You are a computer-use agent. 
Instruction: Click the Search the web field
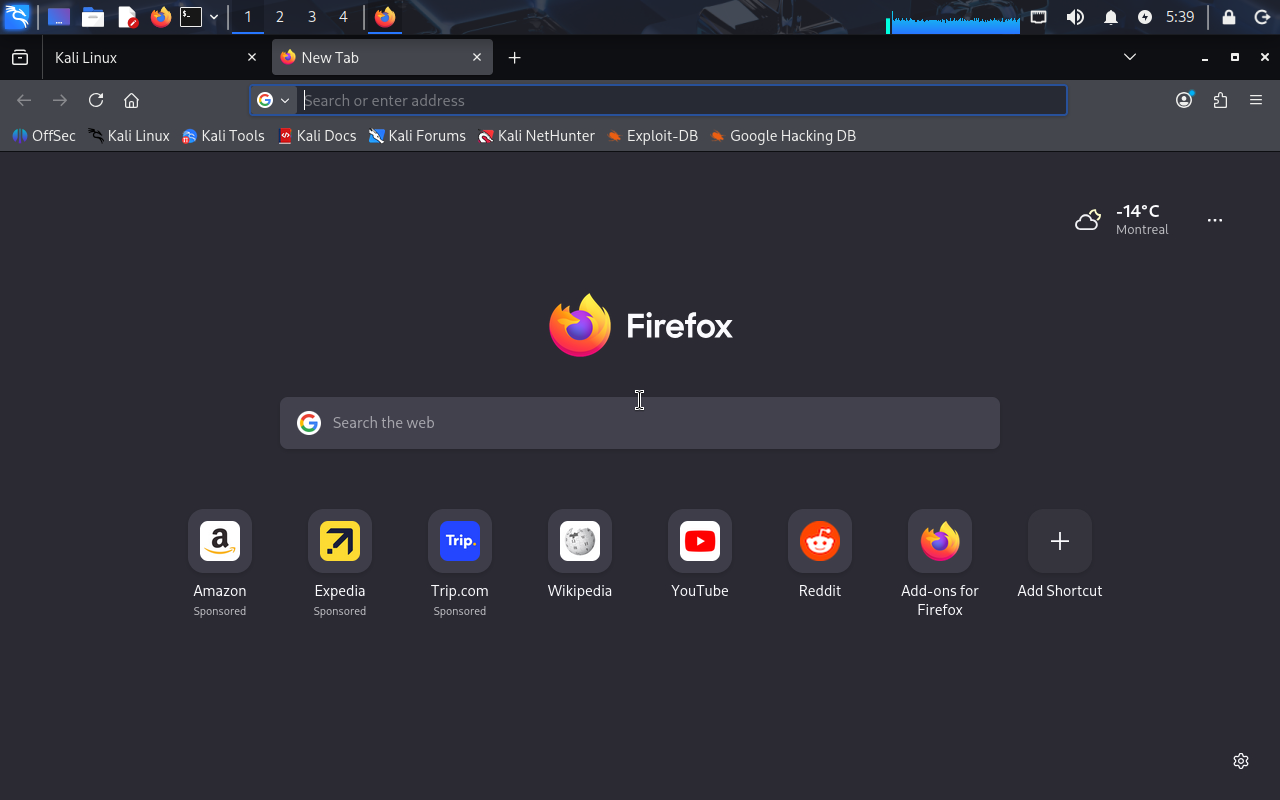pos(640,423)
